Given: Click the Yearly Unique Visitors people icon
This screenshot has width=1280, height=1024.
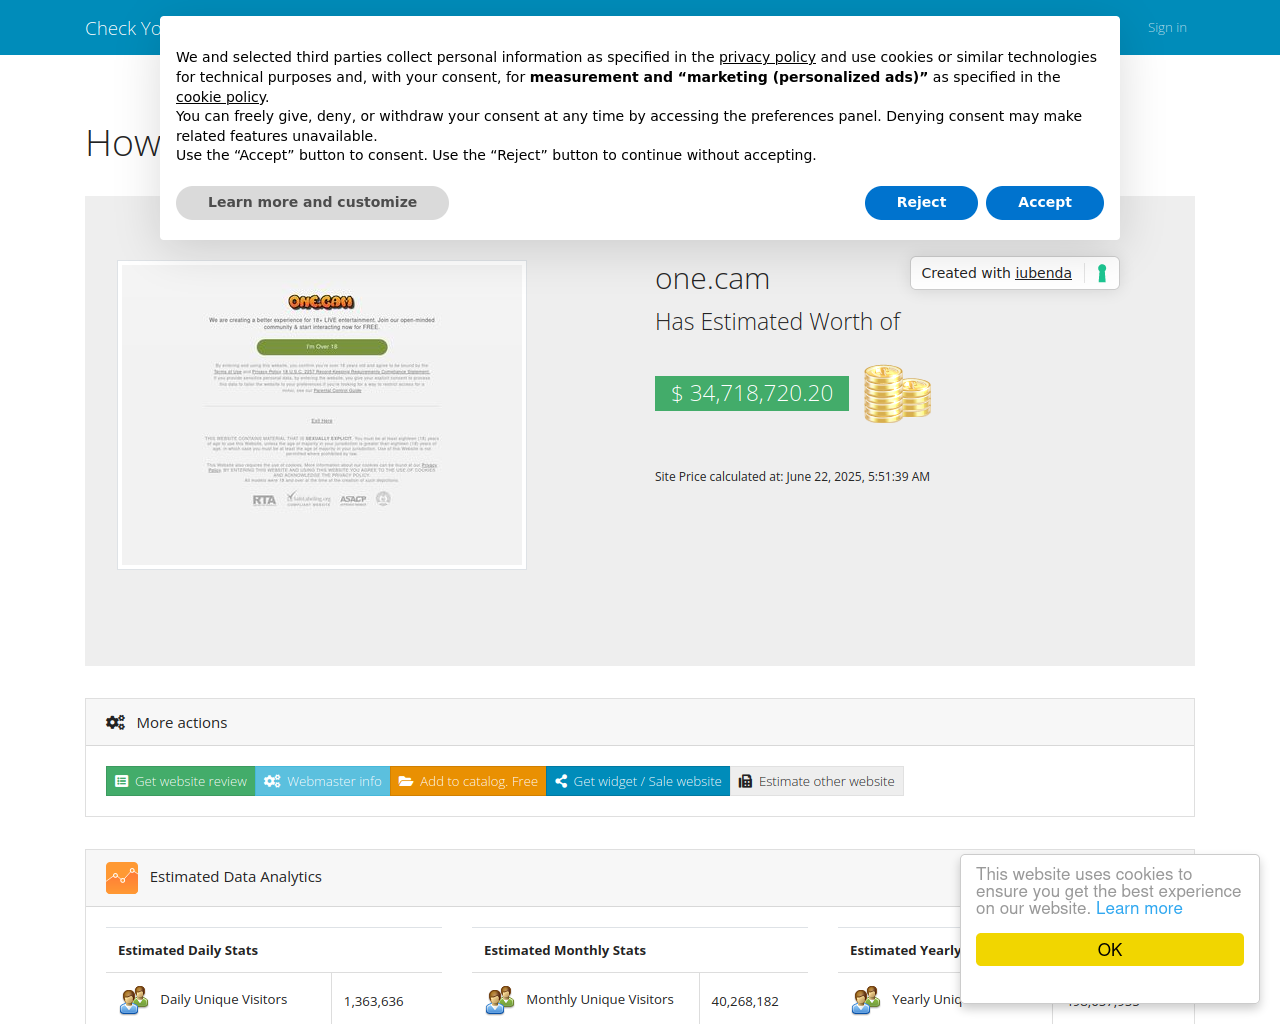Looking at the screenshot, I should (866, 1000).
